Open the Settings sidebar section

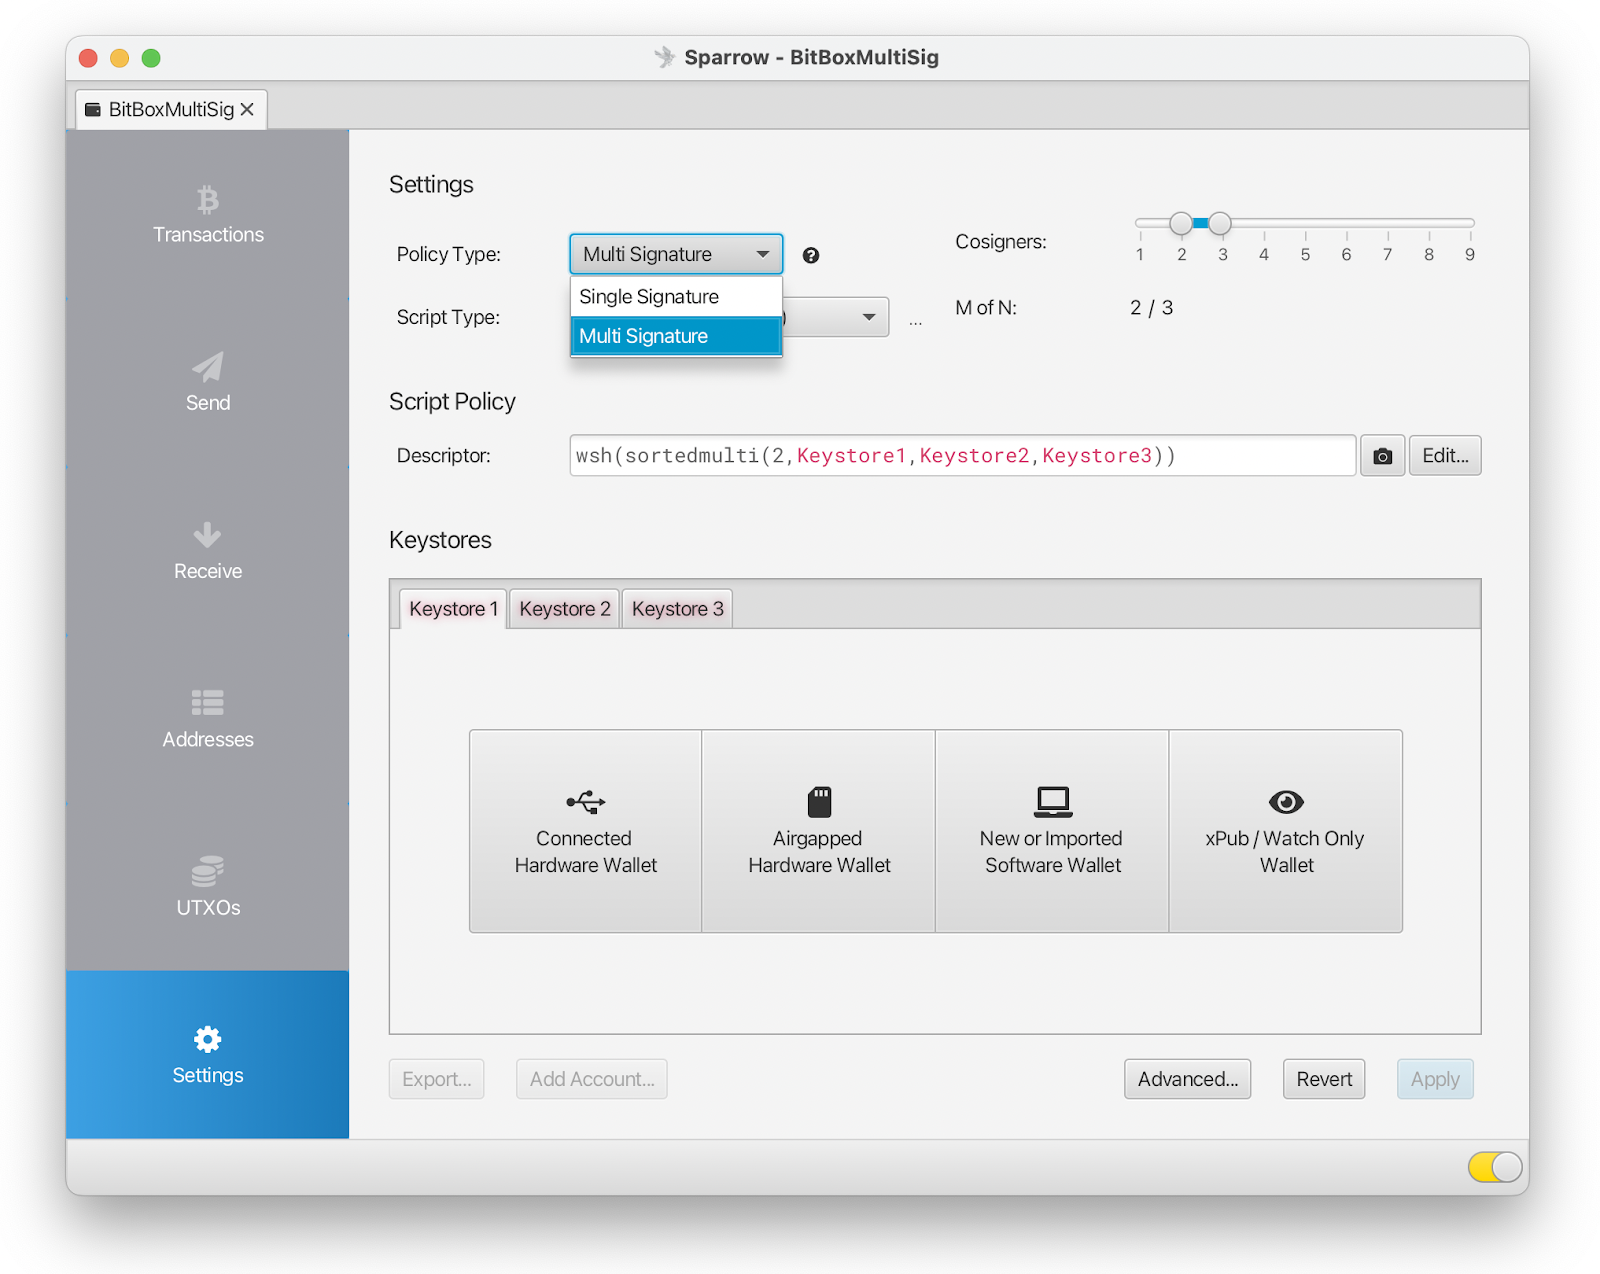point(208,1054)
